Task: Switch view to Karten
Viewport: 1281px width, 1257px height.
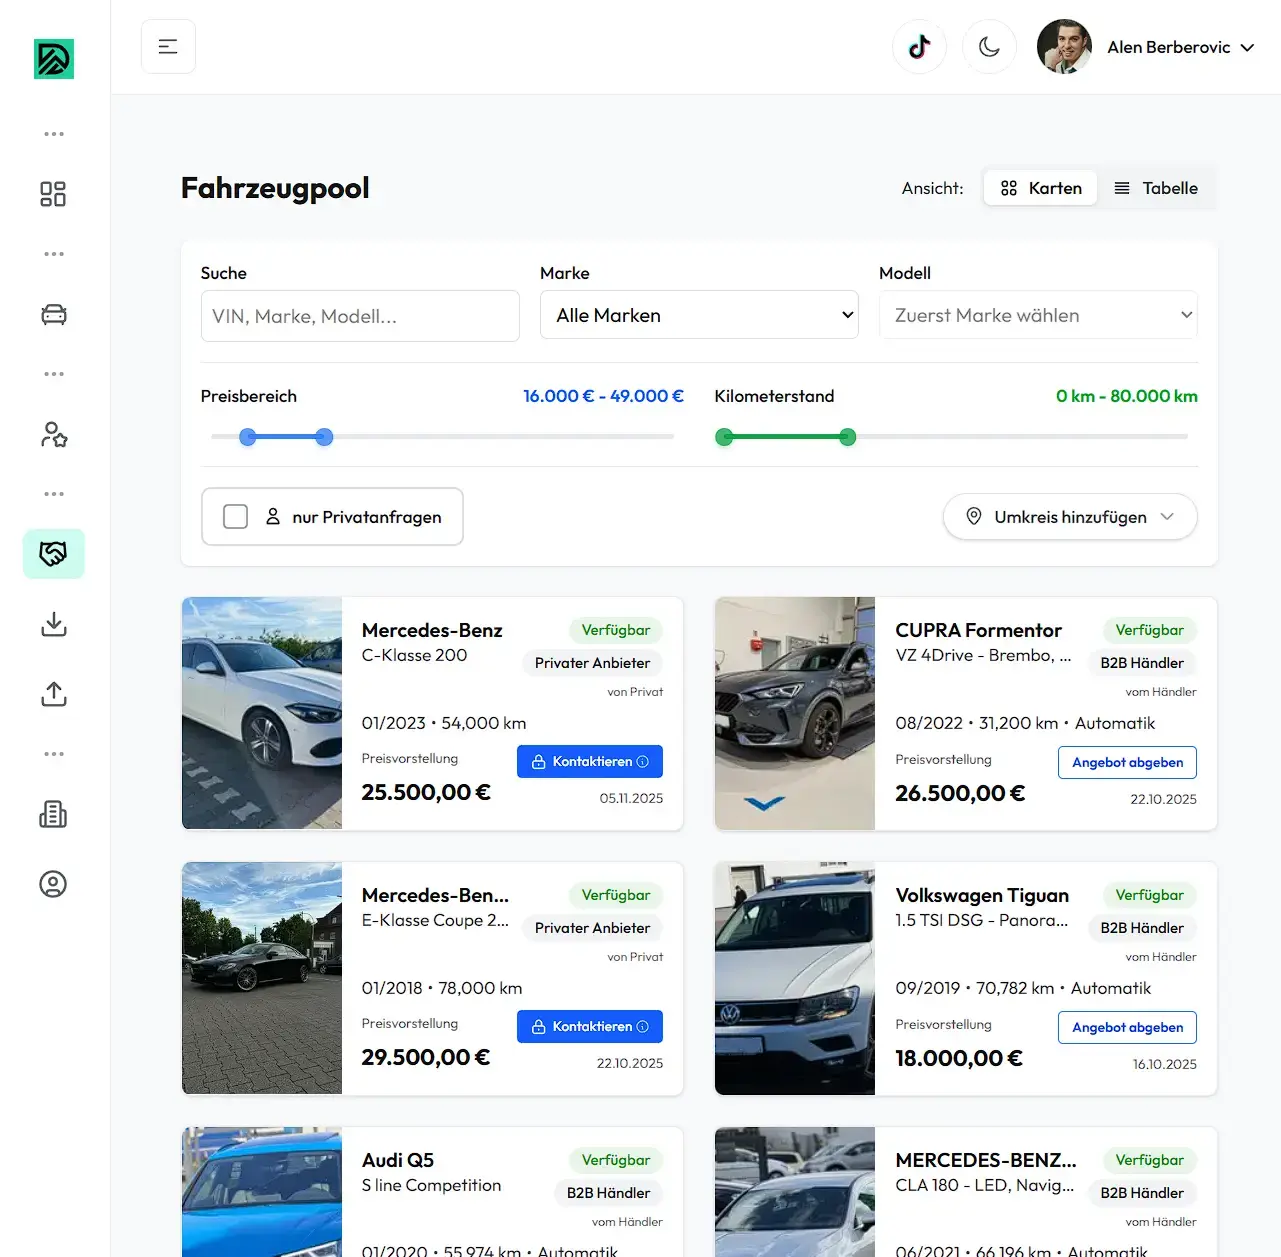Action: (x=1041, y=188)
